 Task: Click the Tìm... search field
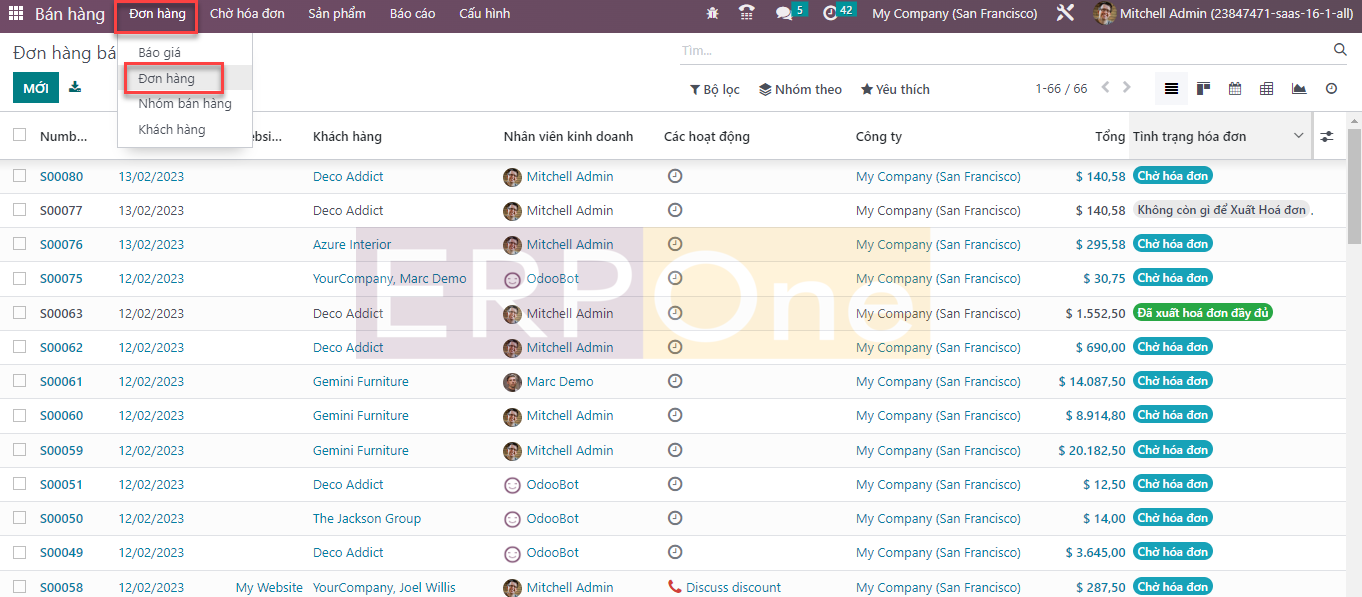(1000, 50)
